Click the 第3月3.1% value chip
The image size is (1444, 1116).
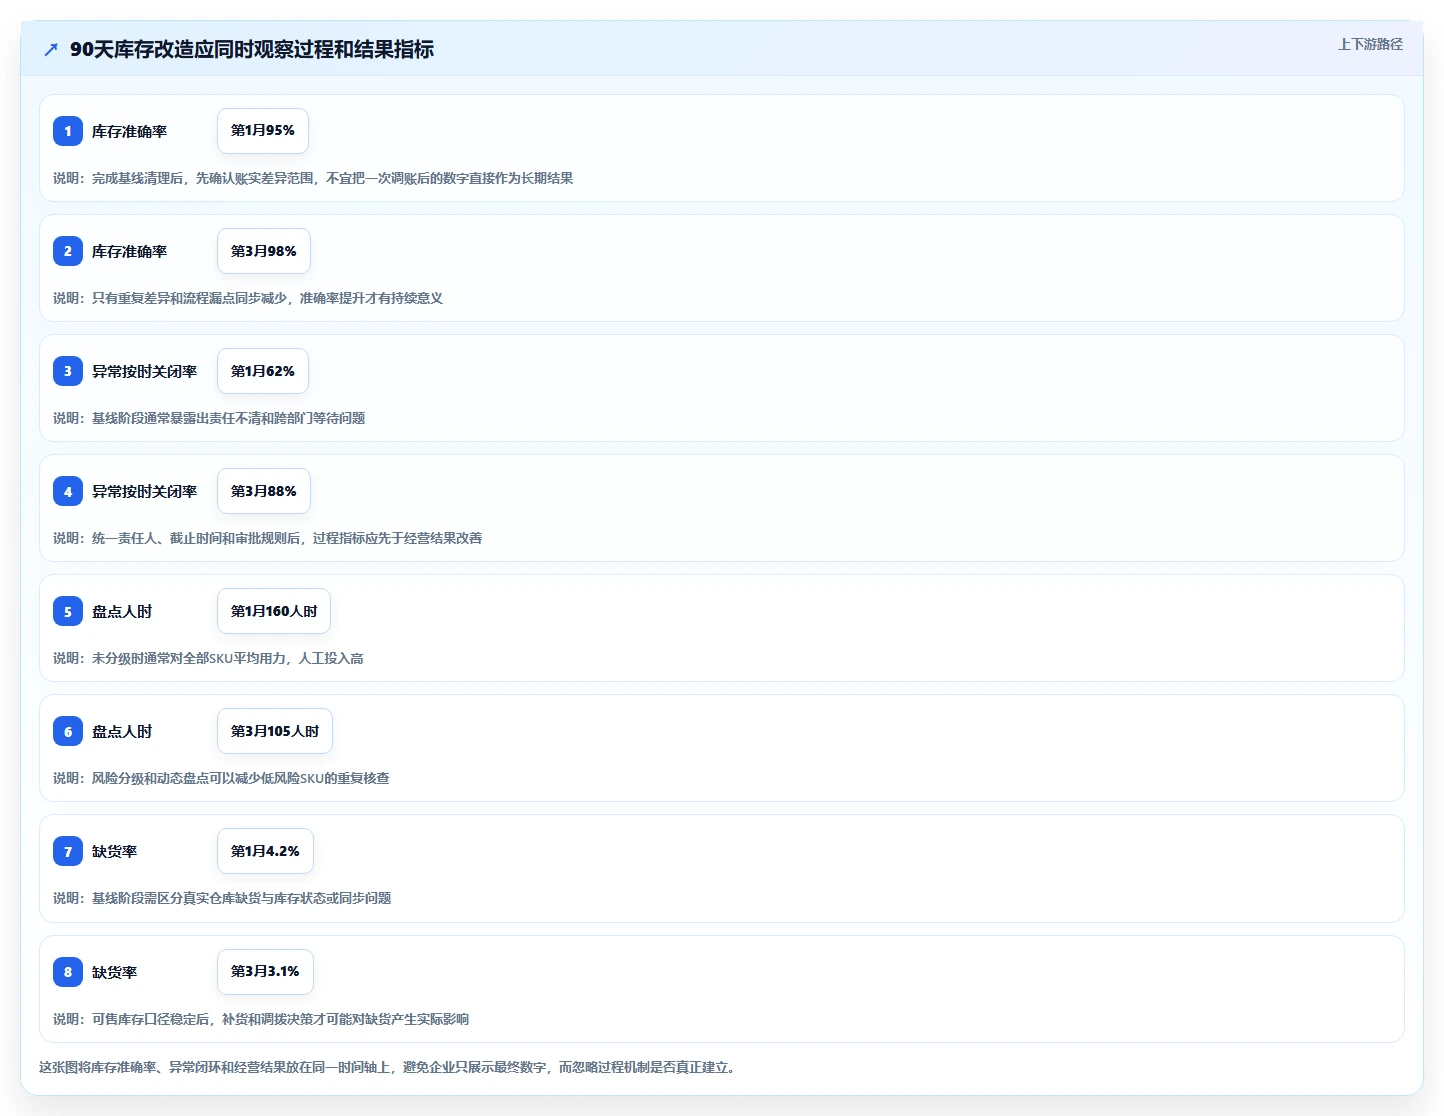click(265, 971)
